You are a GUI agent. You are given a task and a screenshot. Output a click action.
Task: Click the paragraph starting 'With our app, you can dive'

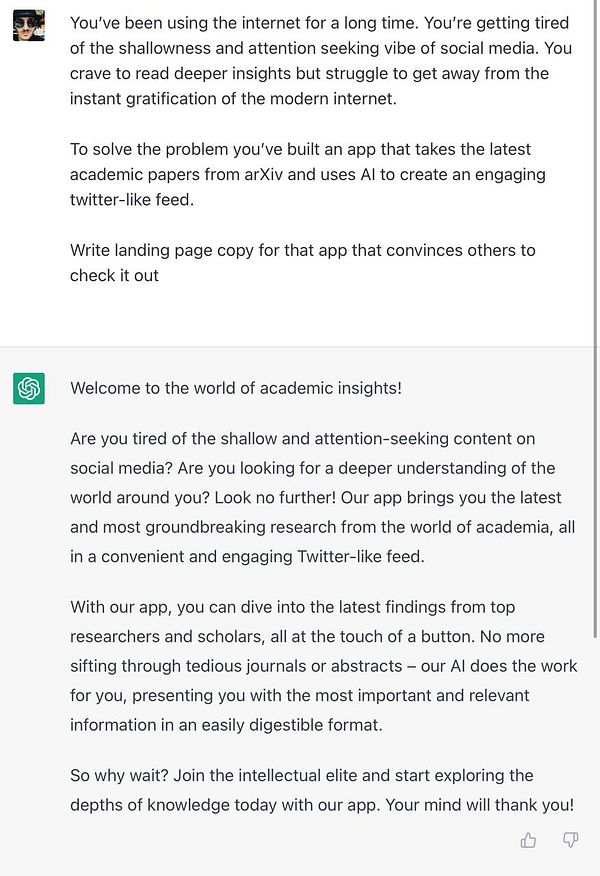tap(323, 666)
